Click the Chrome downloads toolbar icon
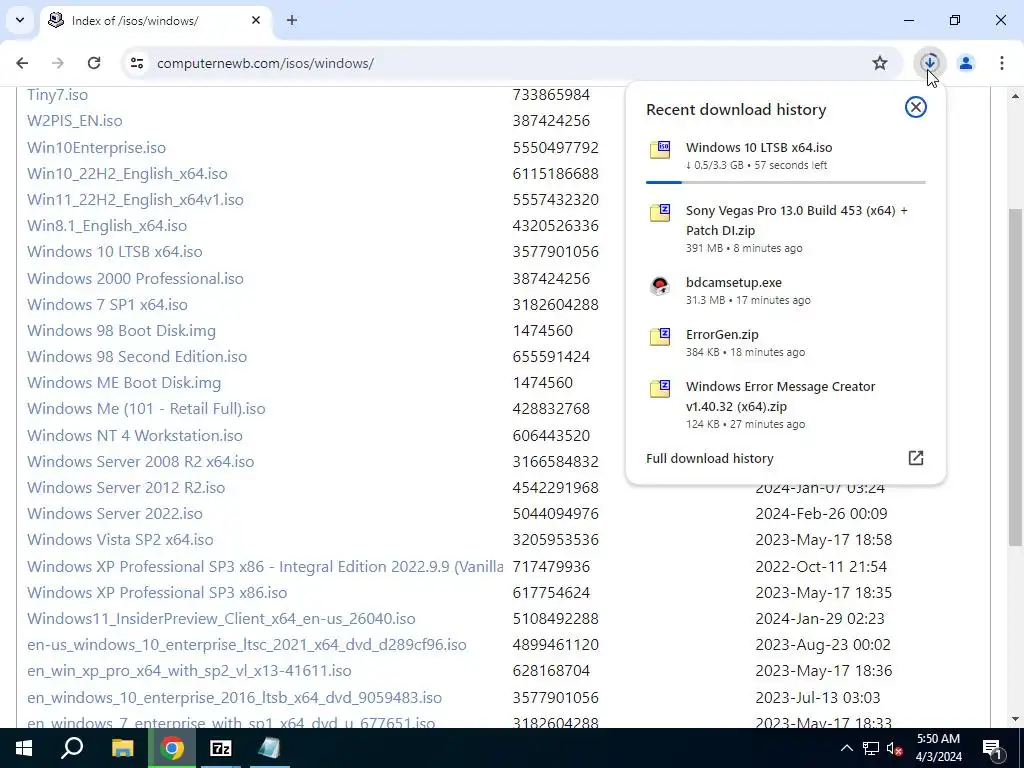Viewport: 1024px width, 768px height. [929, 63]
